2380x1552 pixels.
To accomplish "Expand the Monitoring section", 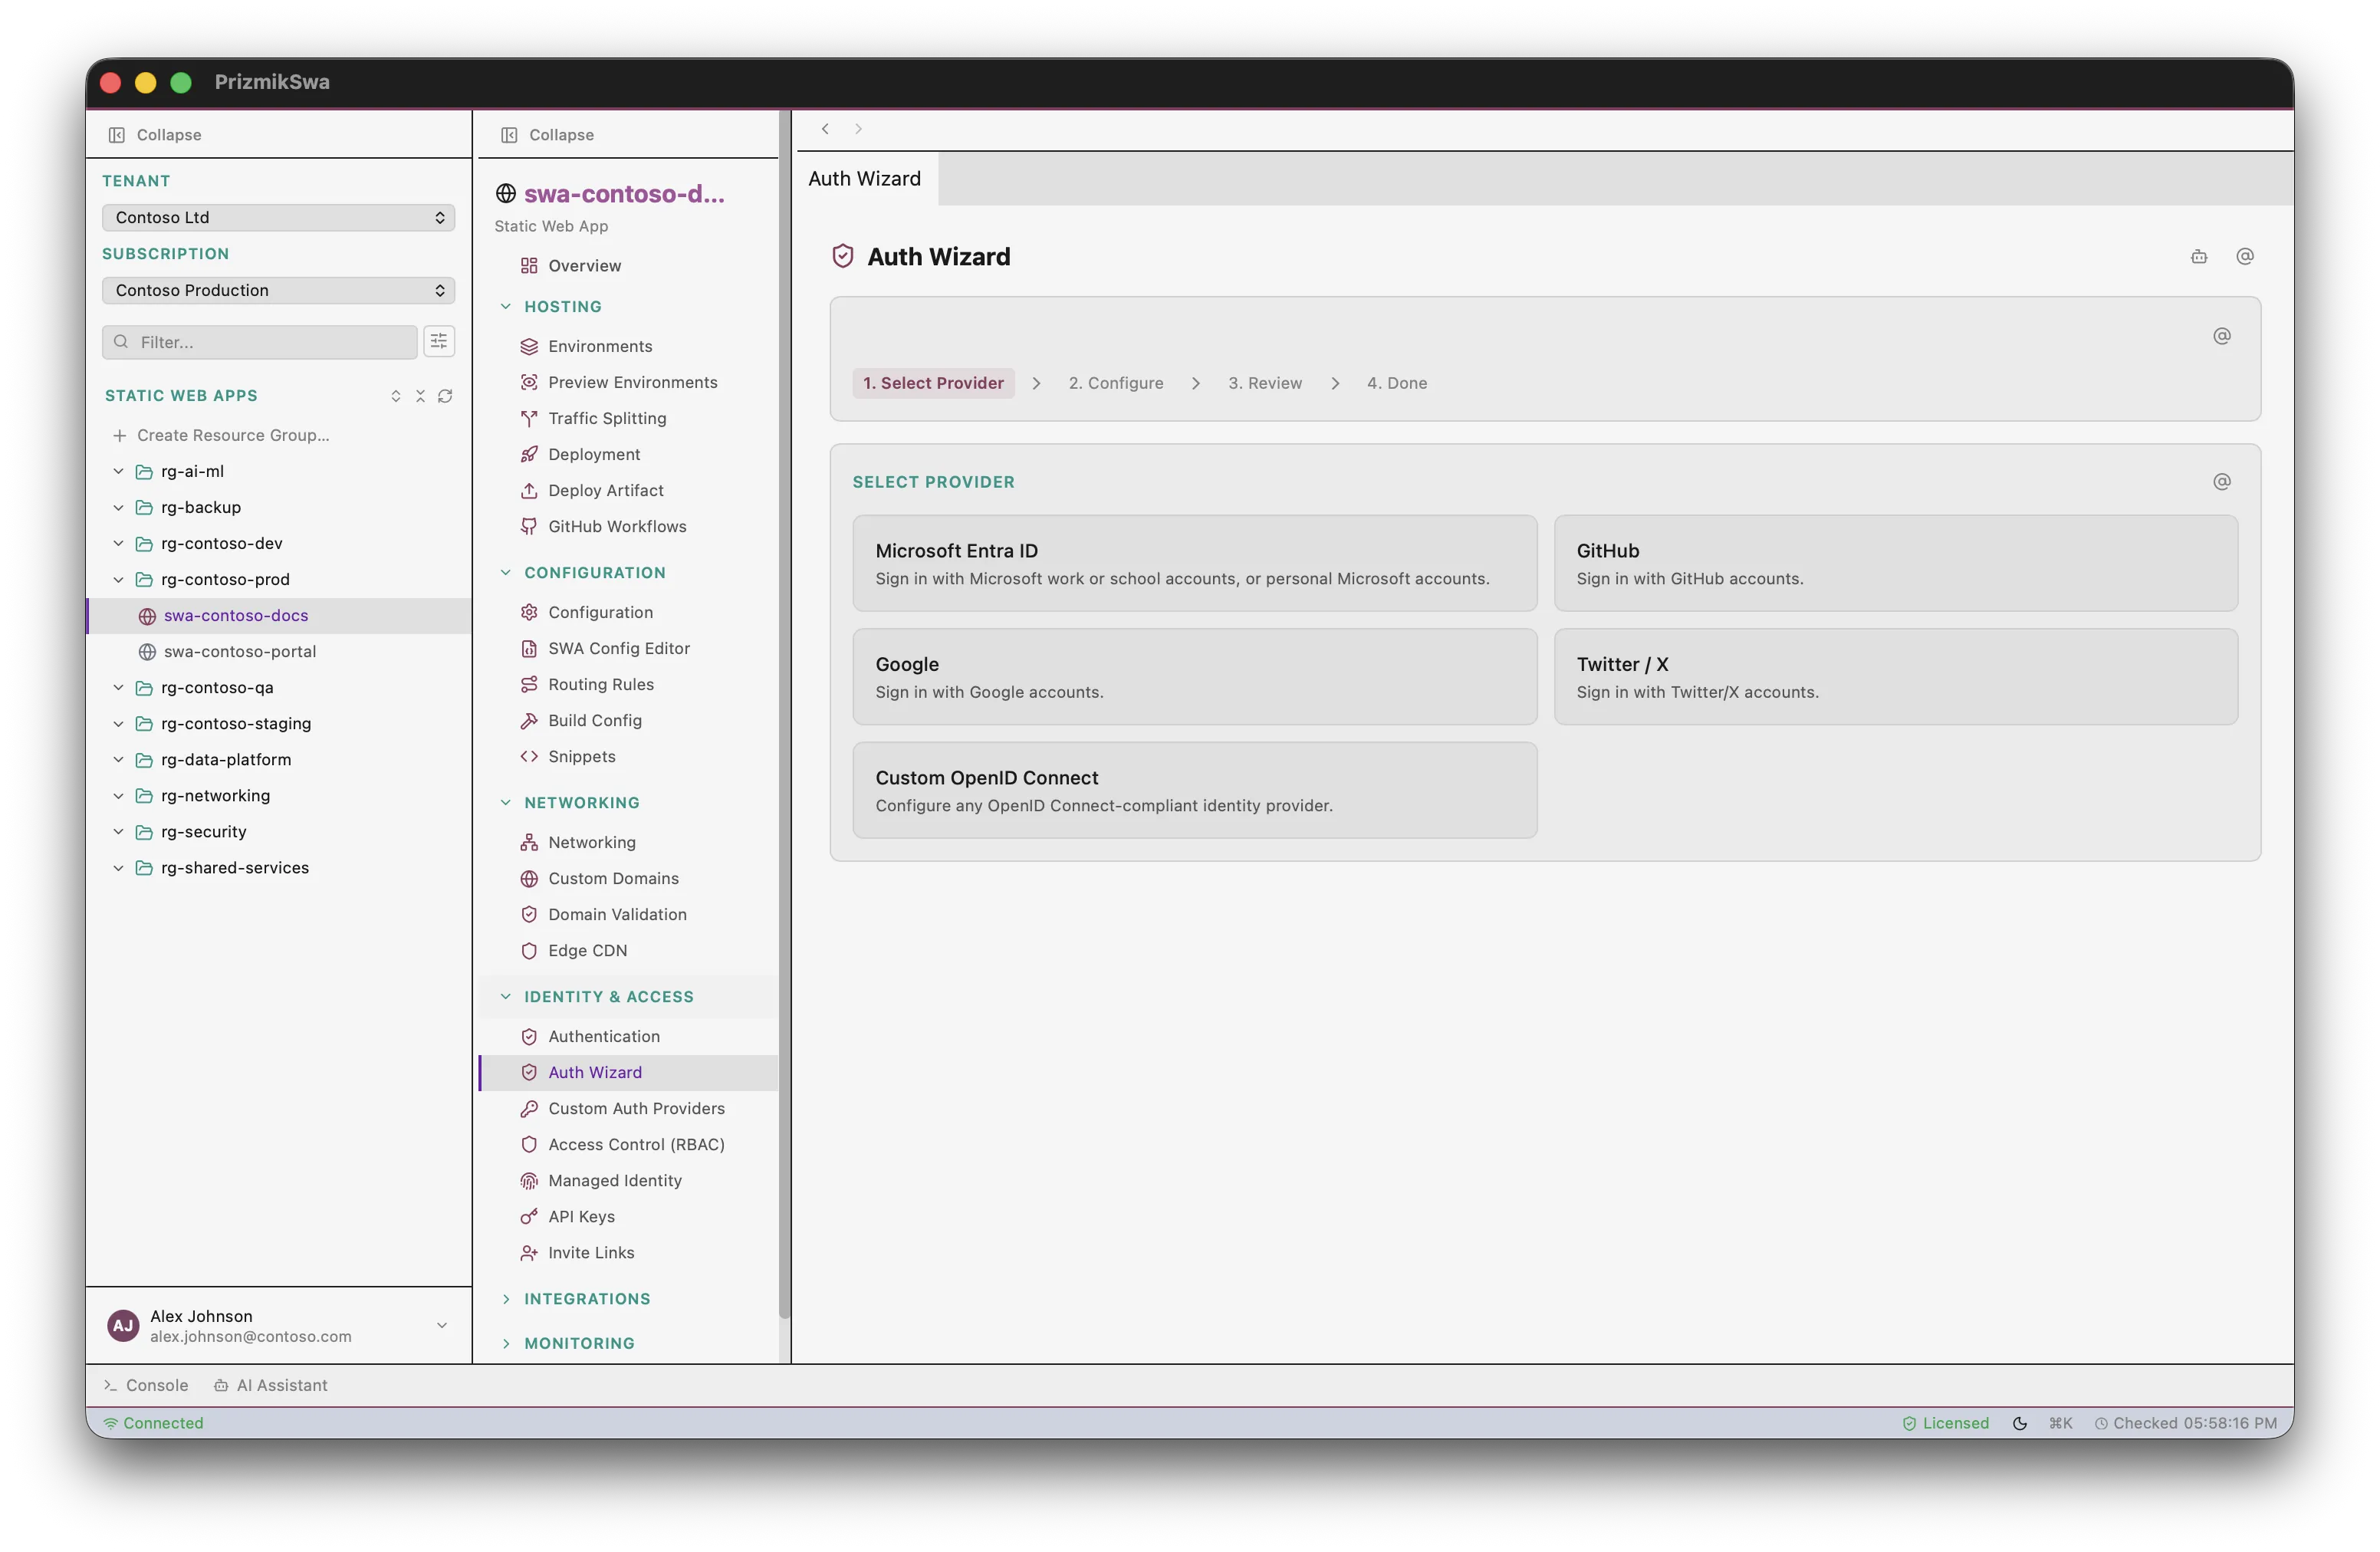I will [505, 1343].
